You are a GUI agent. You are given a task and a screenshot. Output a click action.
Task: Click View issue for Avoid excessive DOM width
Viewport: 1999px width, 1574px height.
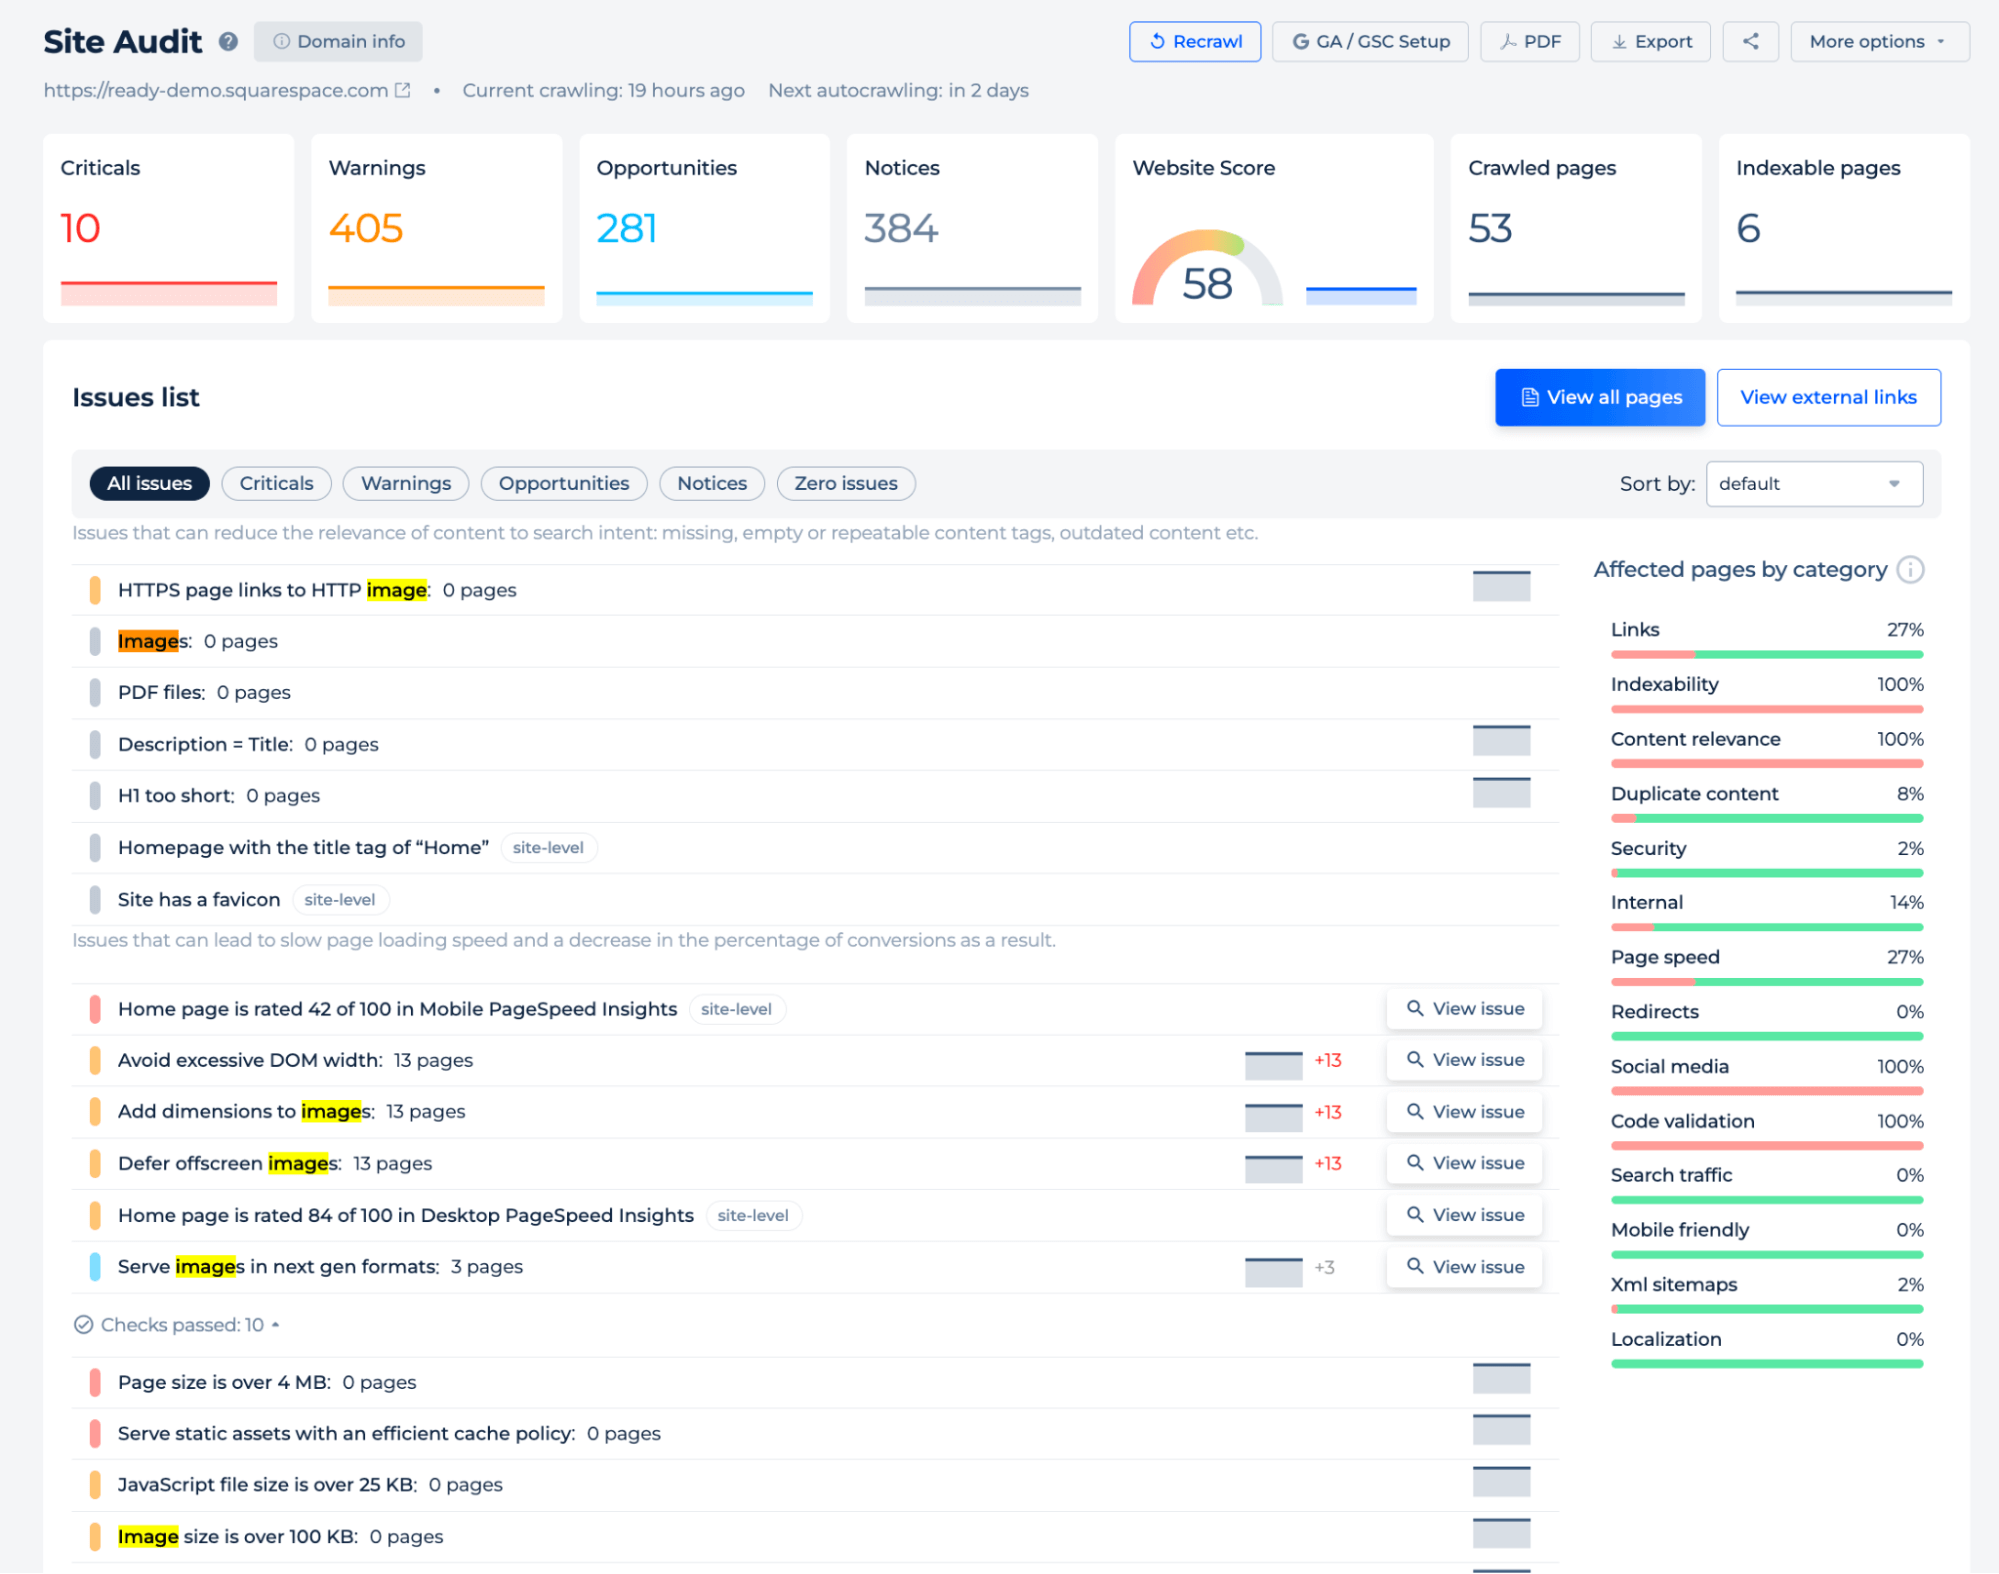(1464, 1060)
